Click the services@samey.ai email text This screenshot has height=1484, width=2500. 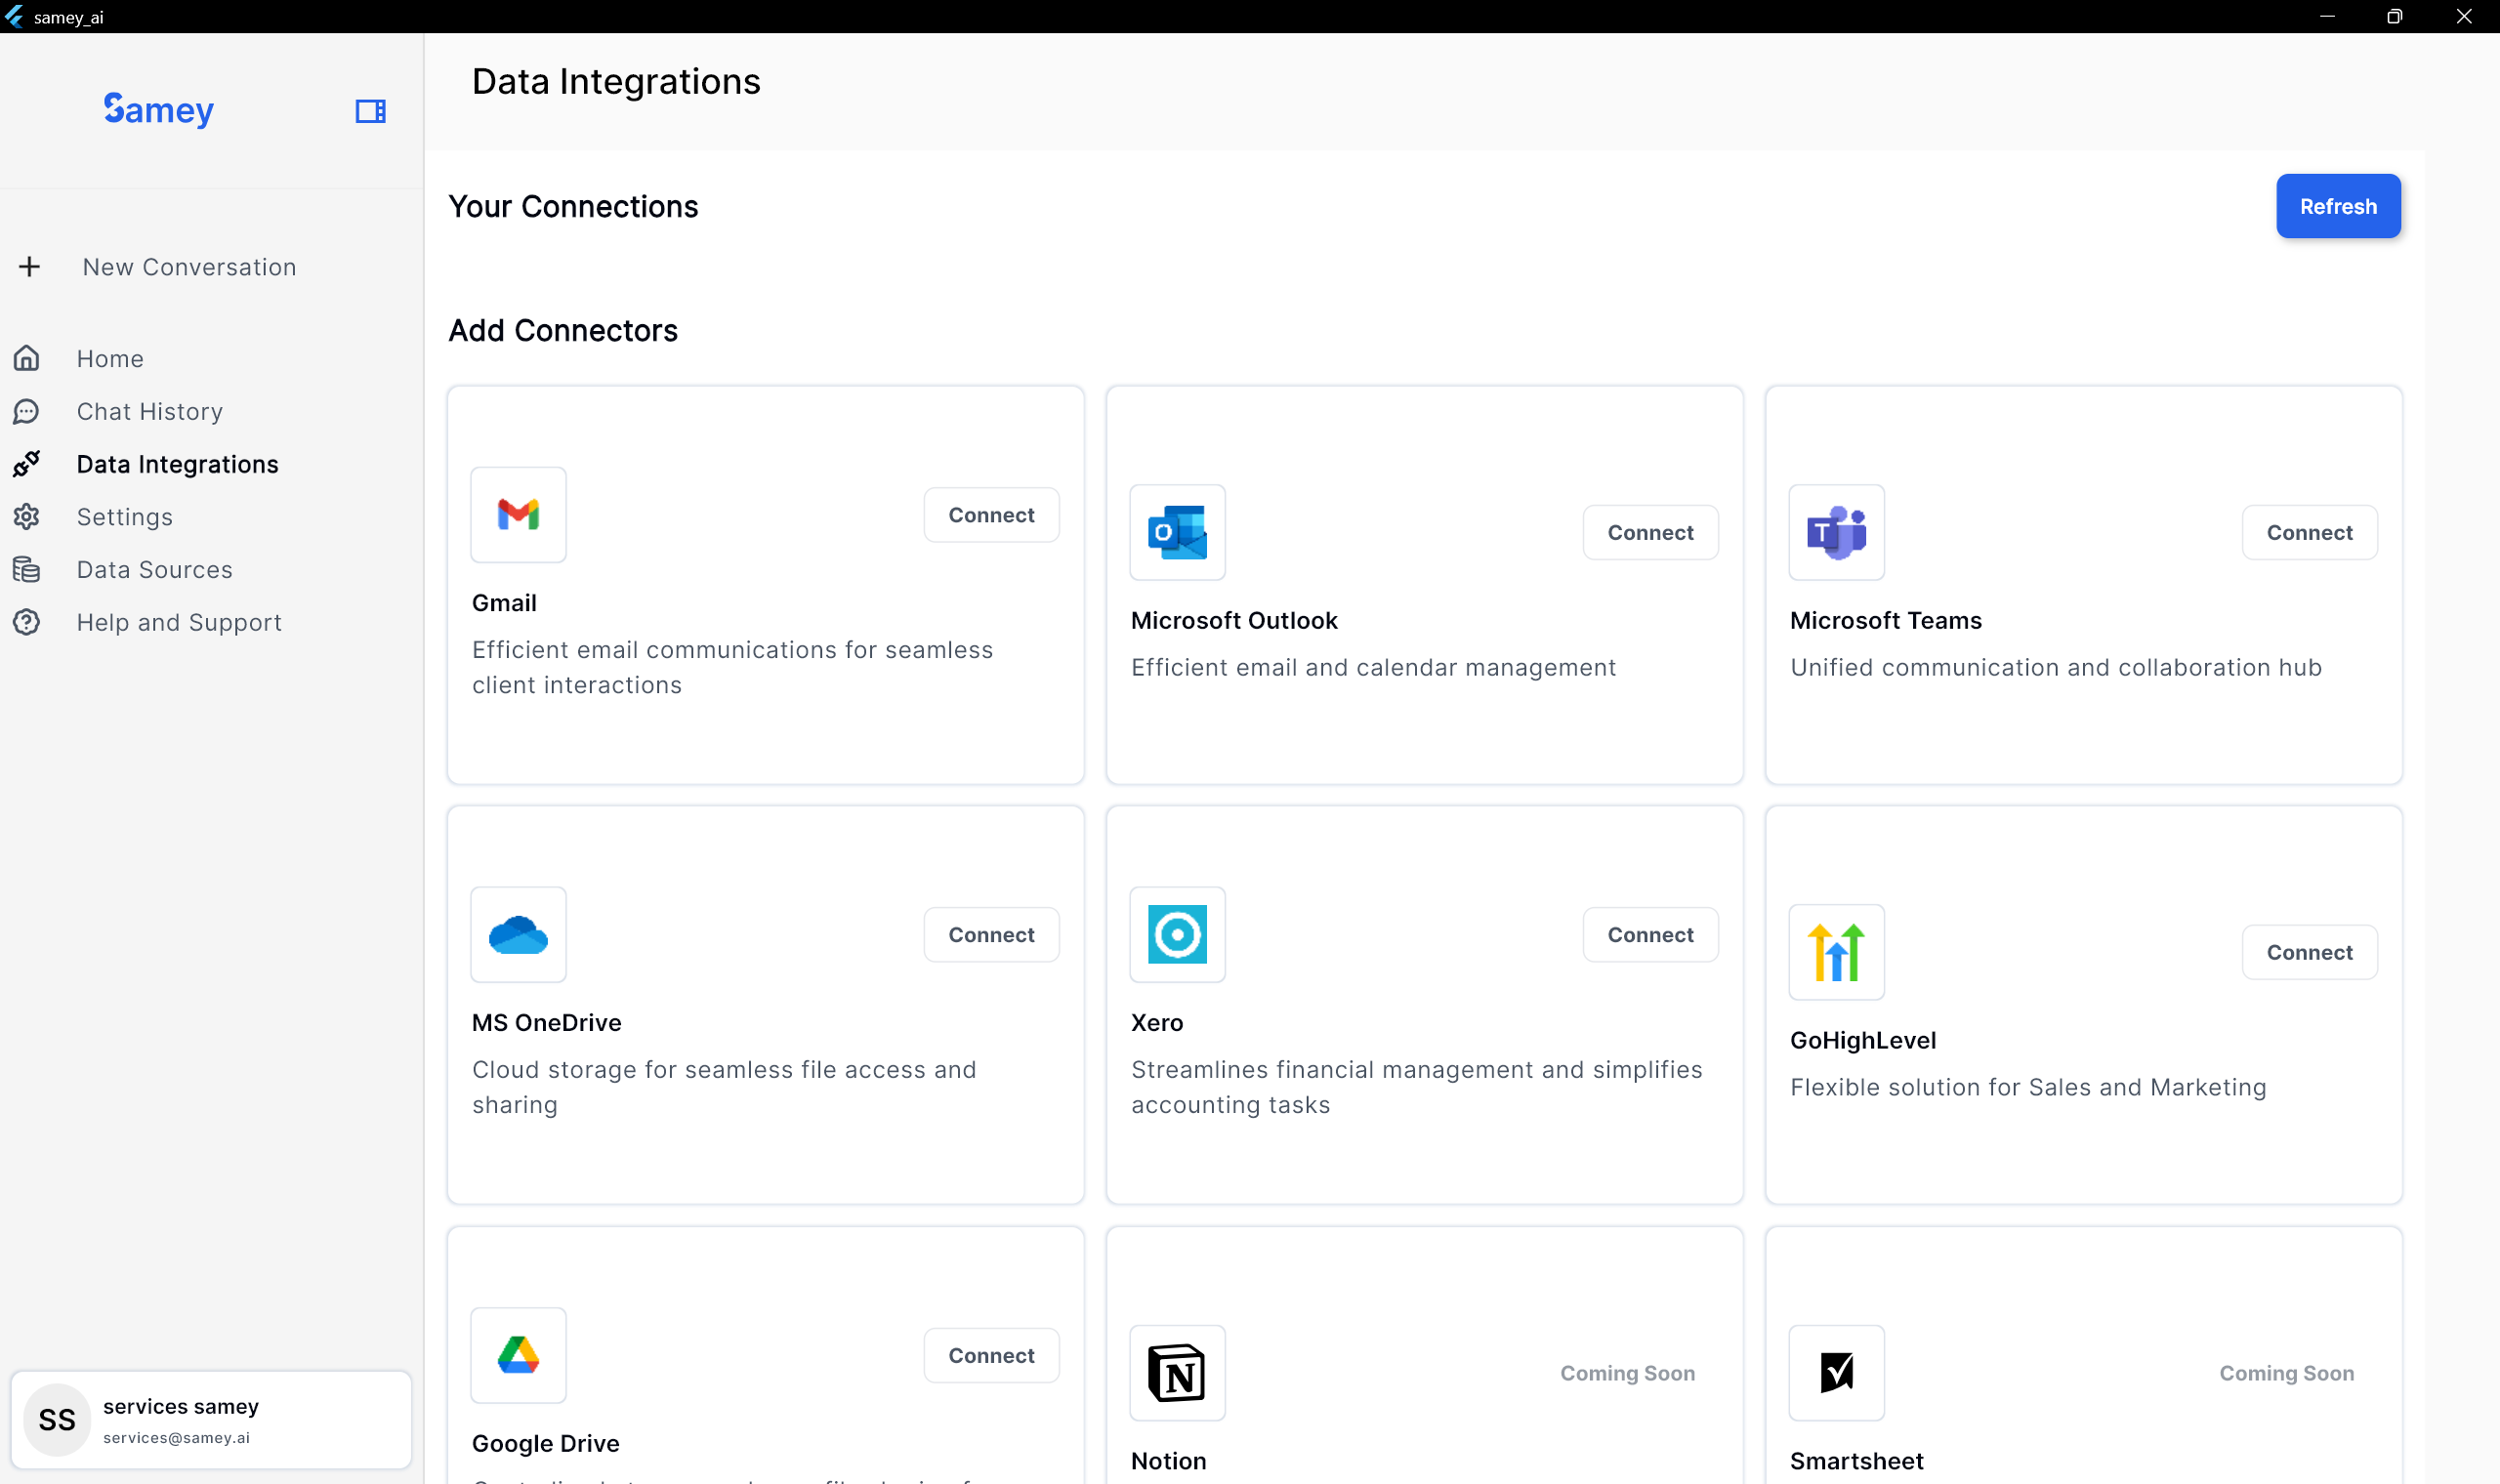[176, 1438]
